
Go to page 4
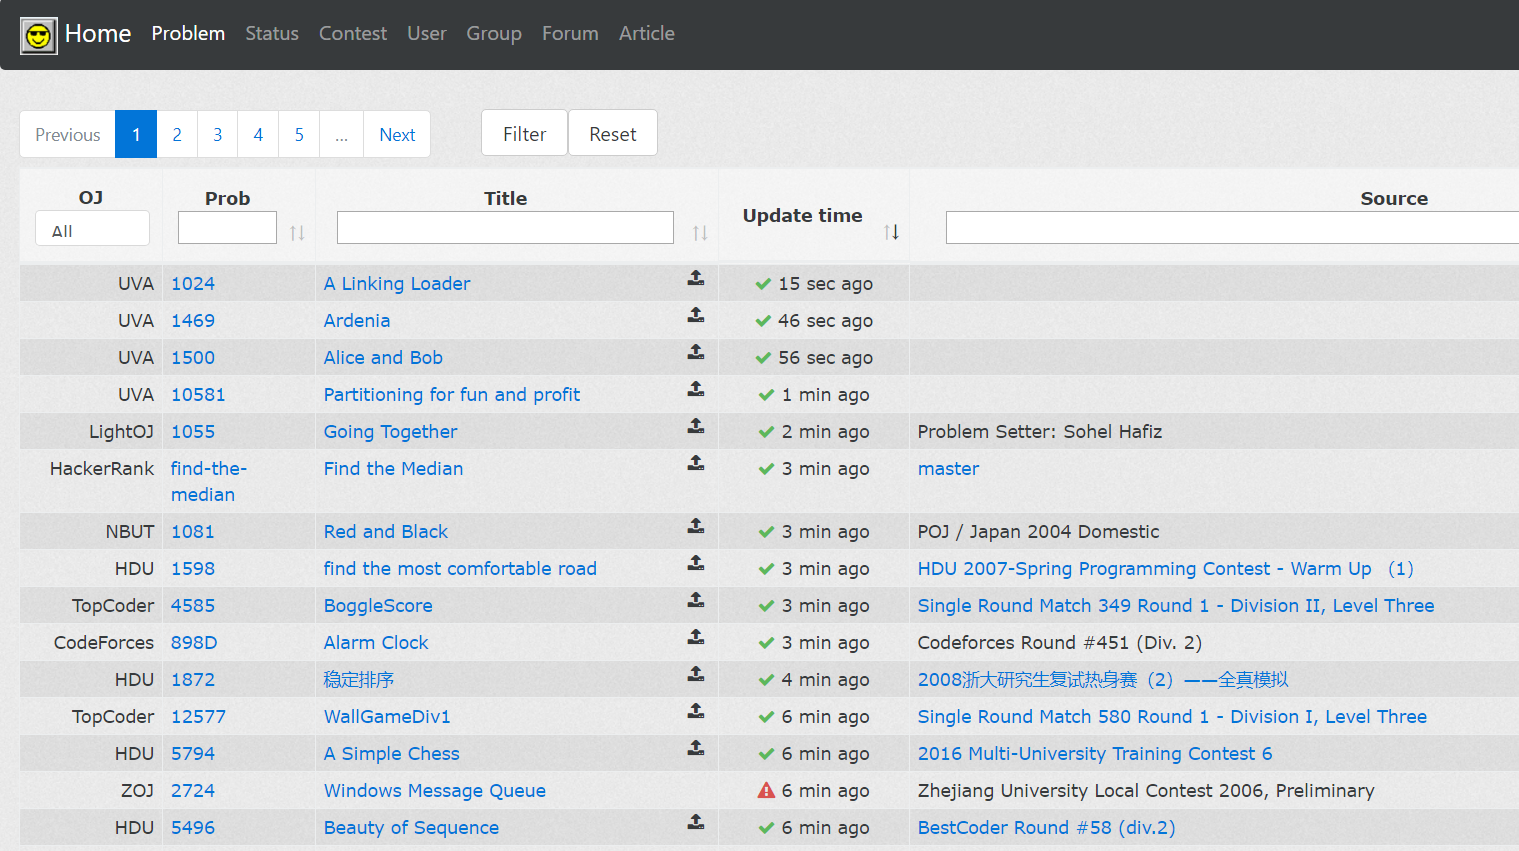pyautogui.click(x=258, y=134)
